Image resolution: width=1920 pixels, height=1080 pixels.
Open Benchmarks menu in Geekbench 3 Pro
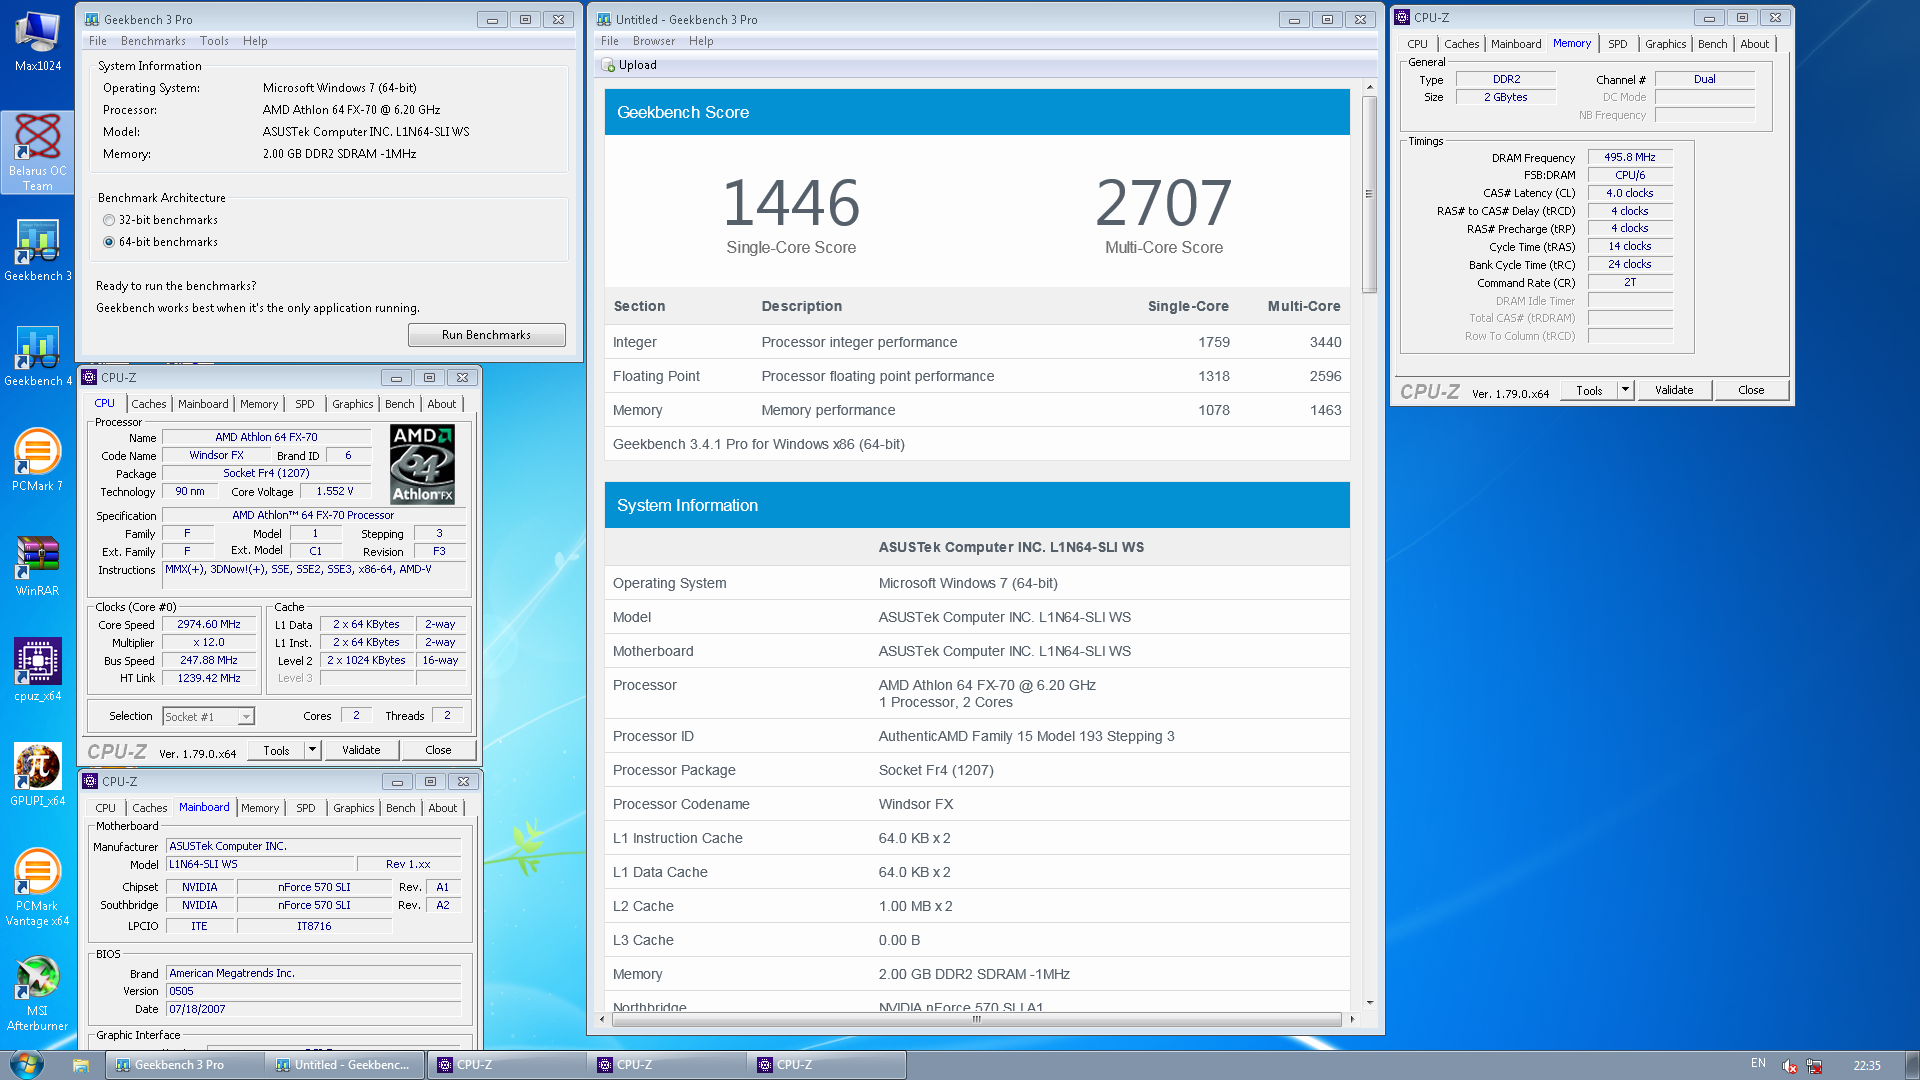(153, 41)
